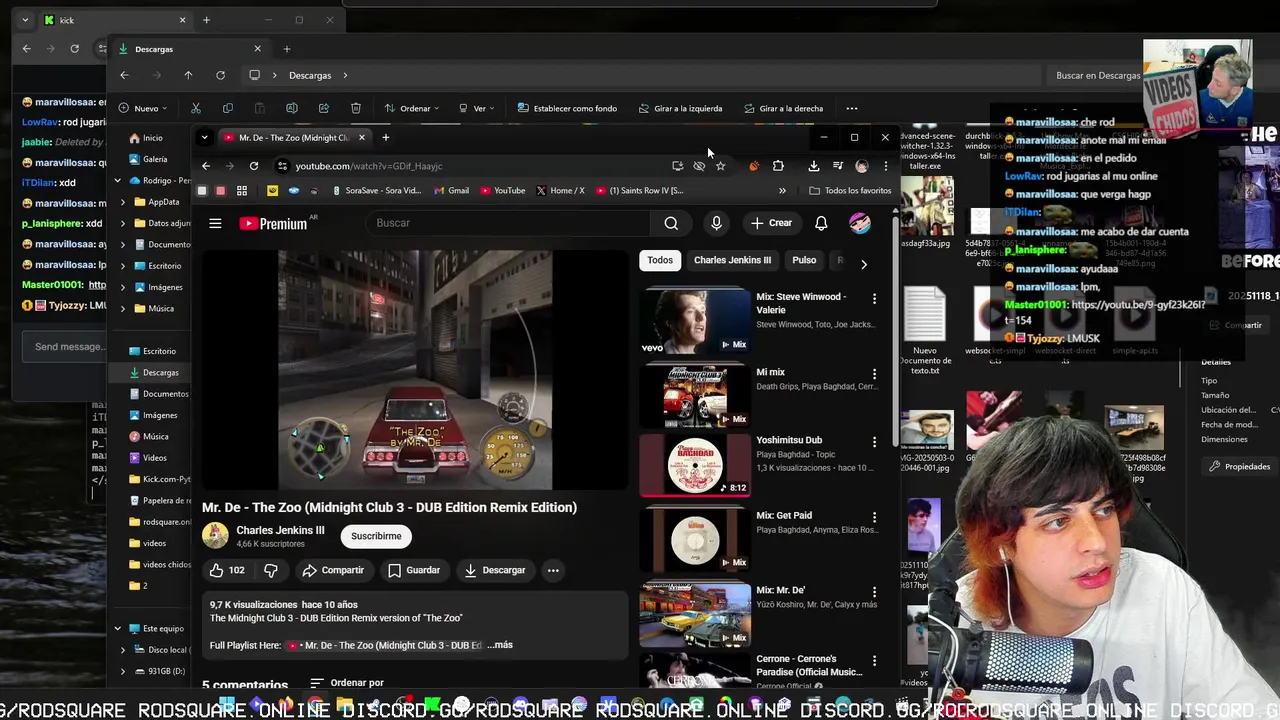Toggle third-party cookies eye icon
This screenshot has width=1280, height=720.
click(x=699, y=166)
